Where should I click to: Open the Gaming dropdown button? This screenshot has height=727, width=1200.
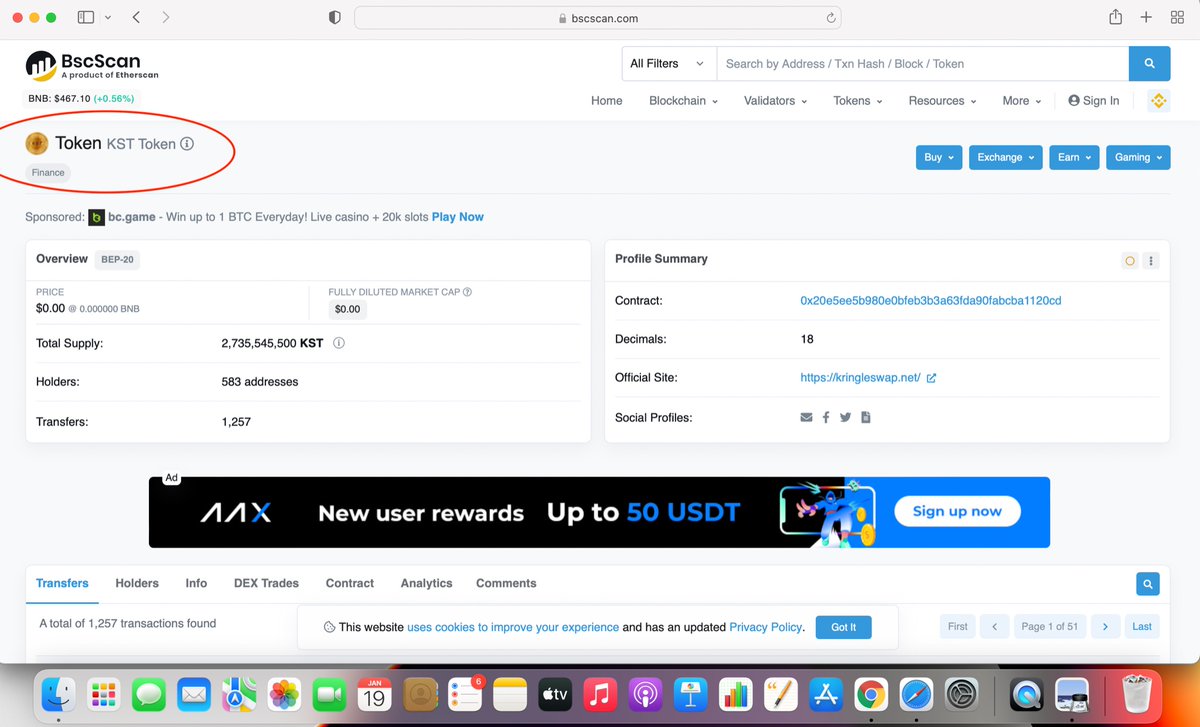click(x=1138, y=157)
